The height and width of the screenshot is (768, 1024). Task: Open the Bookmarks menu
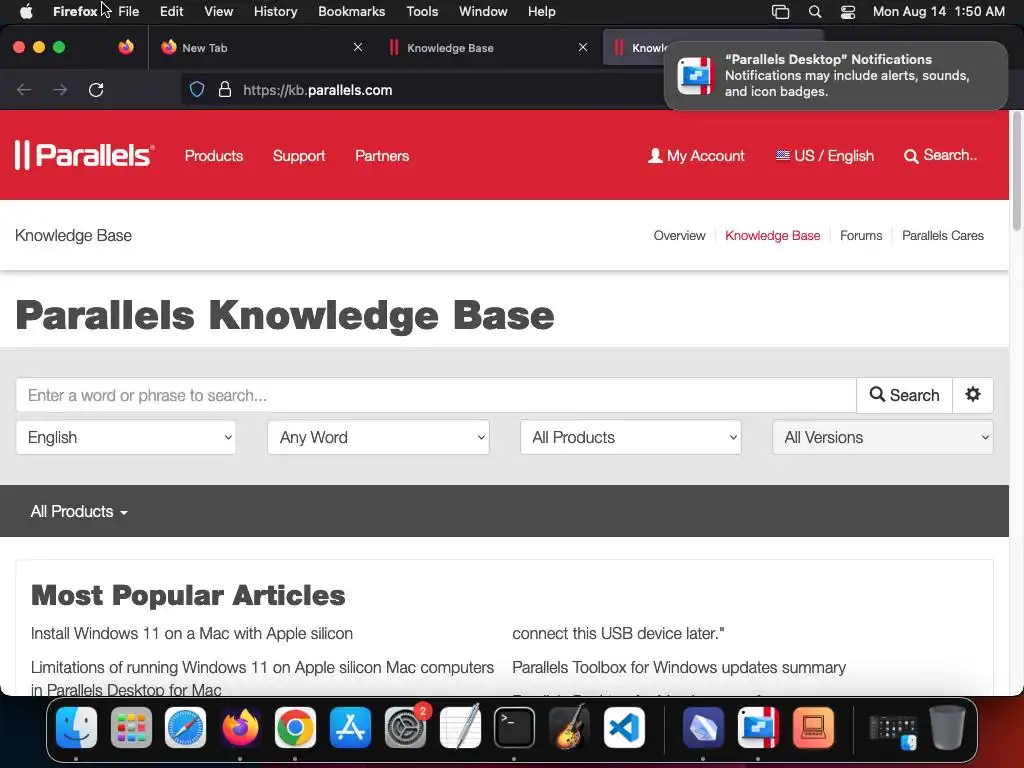(351, 11)
